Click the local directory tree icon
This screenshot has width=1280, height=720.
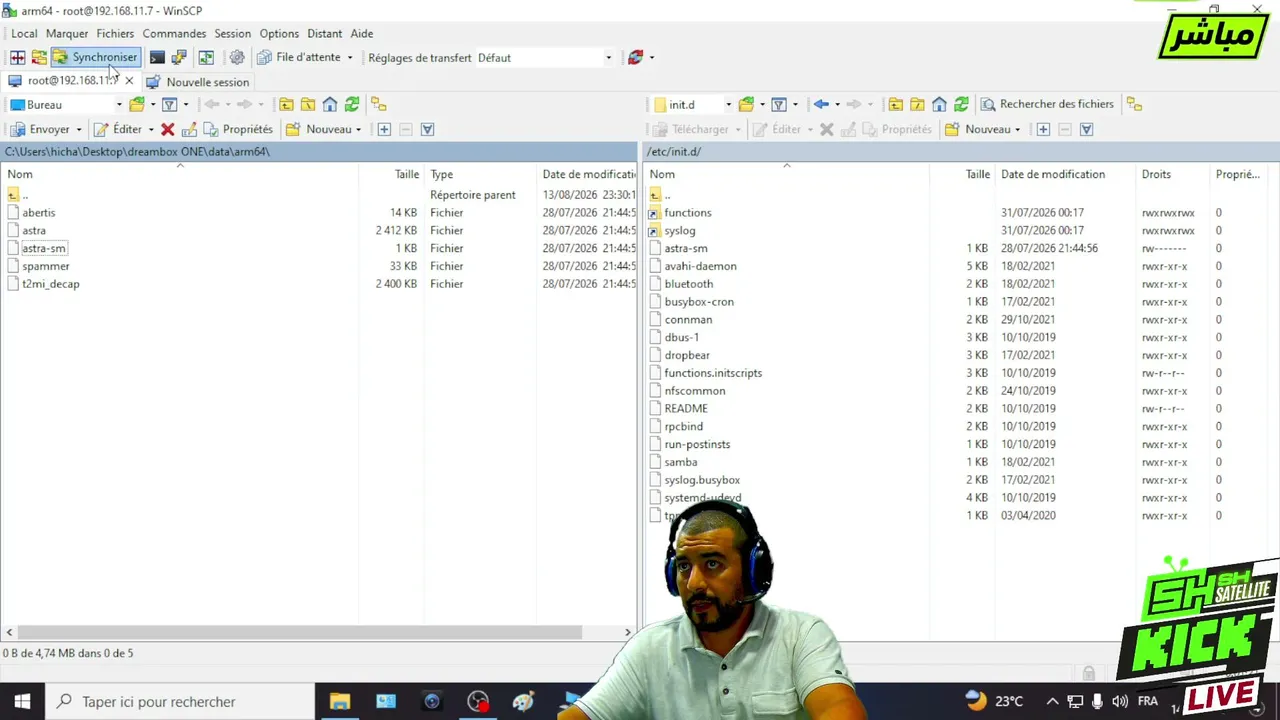[x=378, y=104]
